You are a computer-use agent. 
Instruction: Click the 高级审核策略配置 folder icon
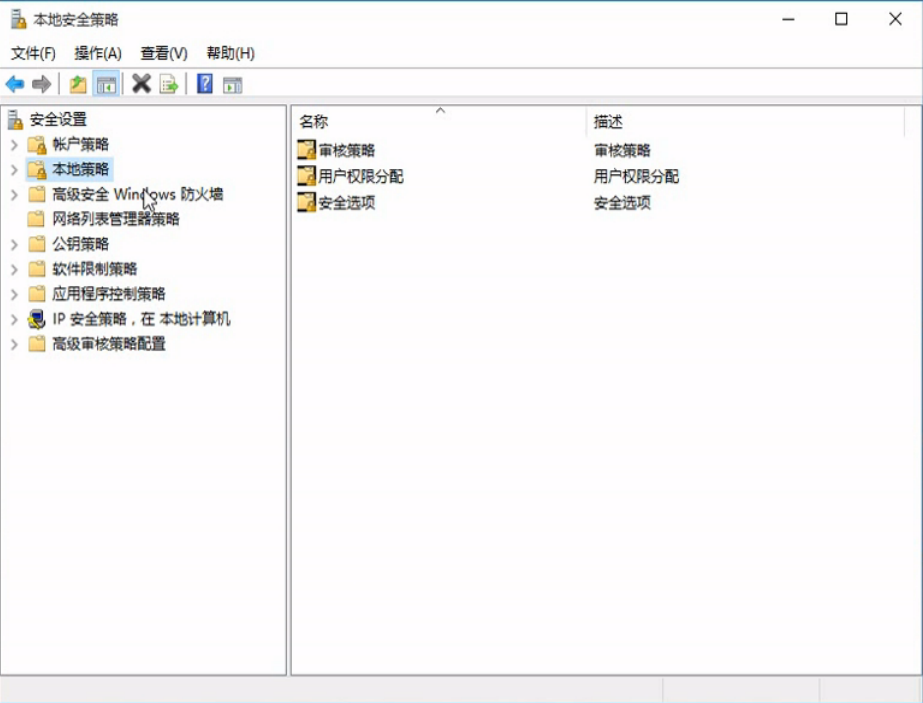point(36,344)
